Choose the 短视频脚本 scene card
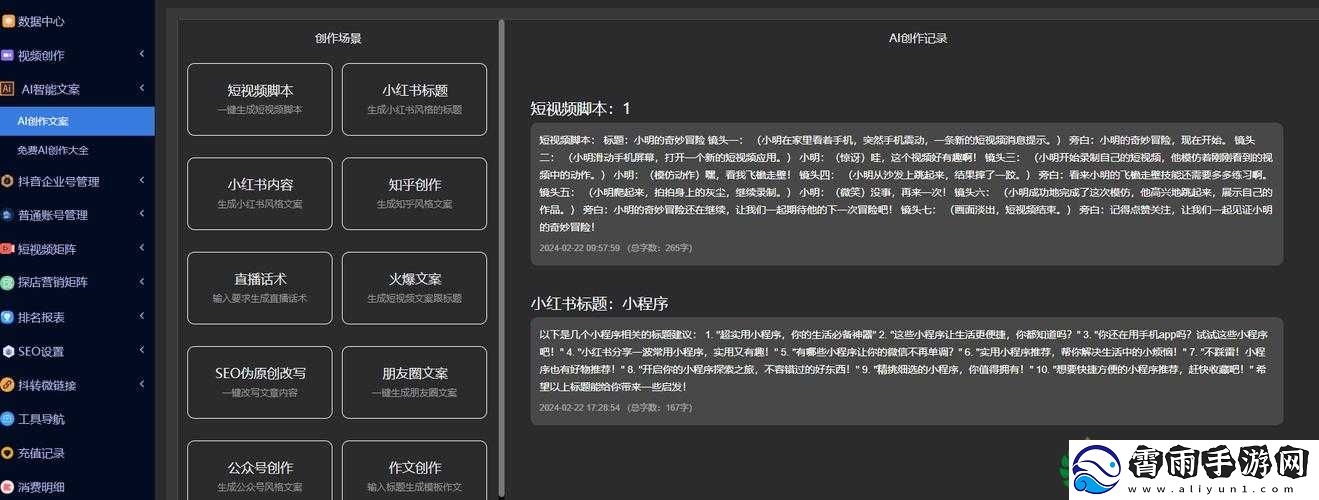Viewport: 1319px width, 500px height. [x=260, y=99]
